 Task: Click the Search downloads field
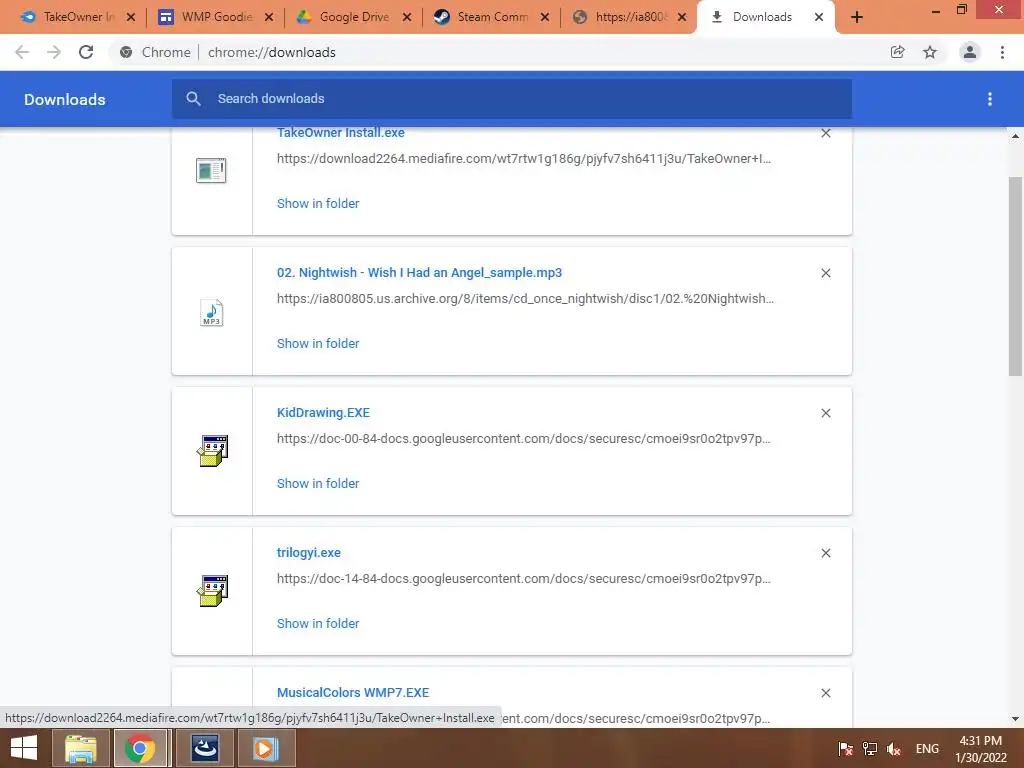click(x=512, y=99)
